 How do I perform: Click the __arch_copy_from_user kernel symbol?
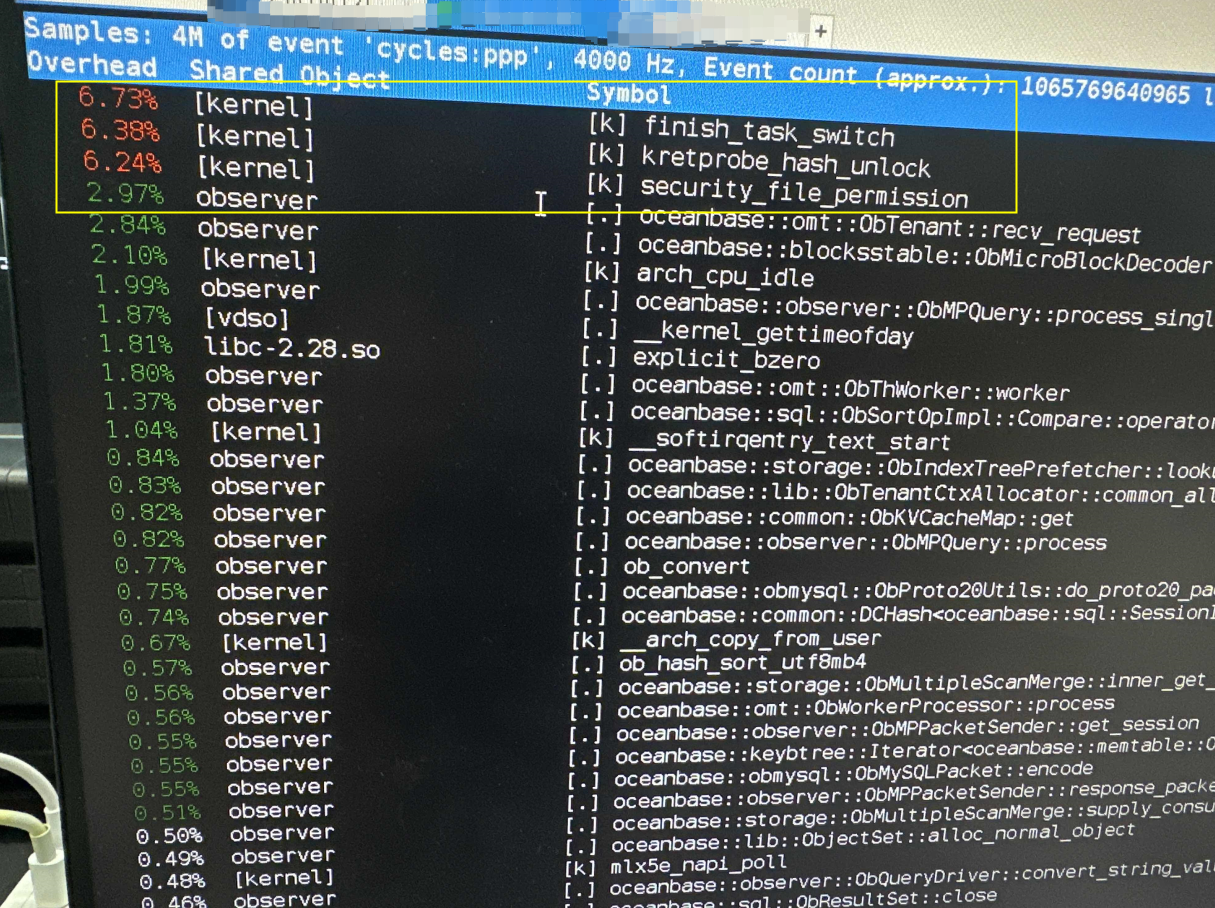(x=749, y=637)
